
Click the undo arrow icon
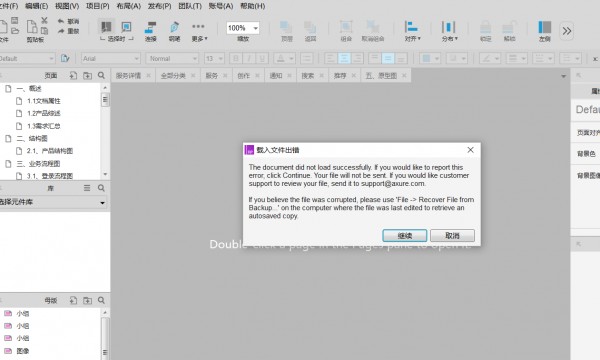pyautogui.click(x=61, y=21)
